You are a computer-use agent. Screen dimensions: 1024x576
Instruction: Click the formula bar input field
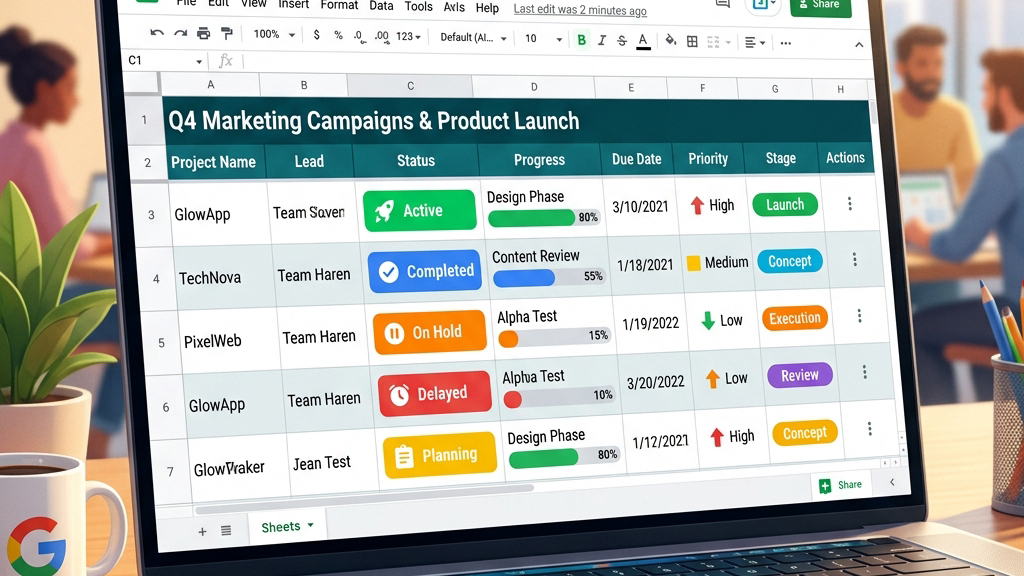(555, 63)
